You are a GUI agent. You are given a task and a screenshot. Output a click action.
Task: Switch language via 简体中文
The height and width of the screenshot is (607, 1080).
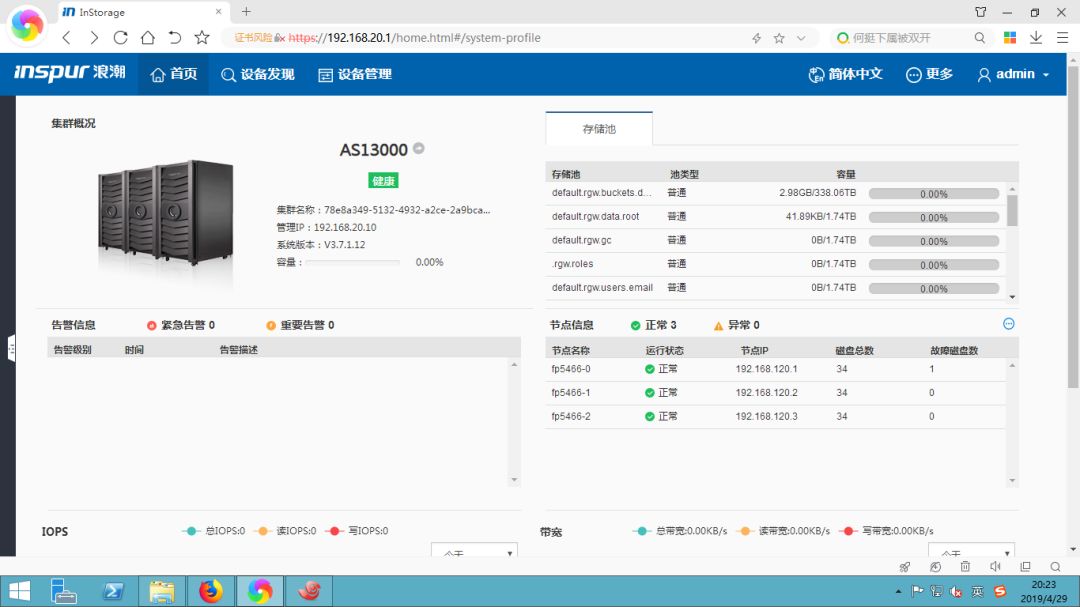[845, 74]
